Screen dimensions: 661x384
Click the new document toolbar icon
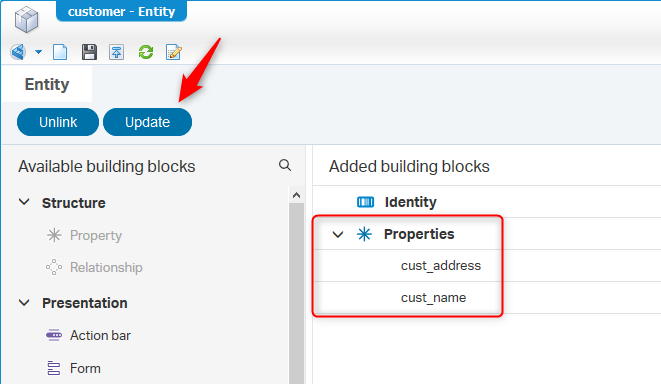[60, 52]
